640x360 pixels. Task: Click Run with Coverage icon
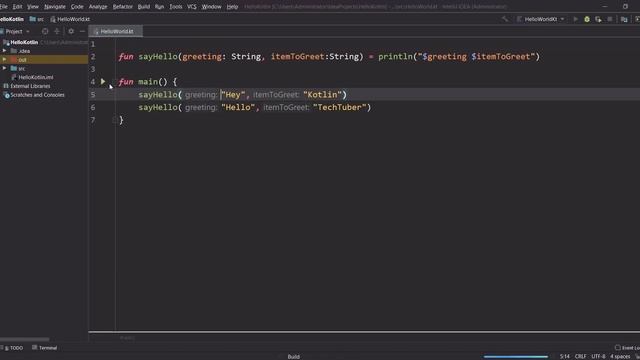click(598, 19)
